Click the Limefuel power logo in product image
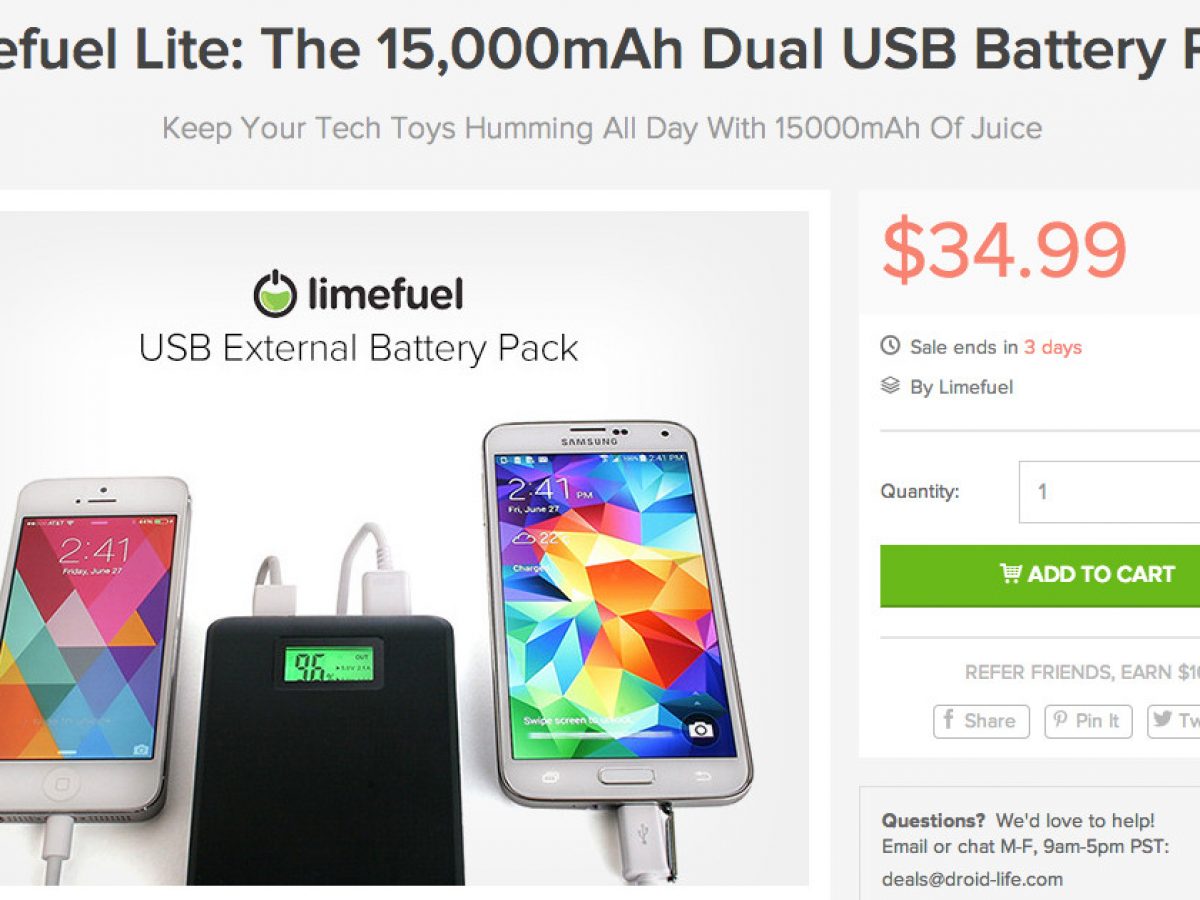 point(275,294)
